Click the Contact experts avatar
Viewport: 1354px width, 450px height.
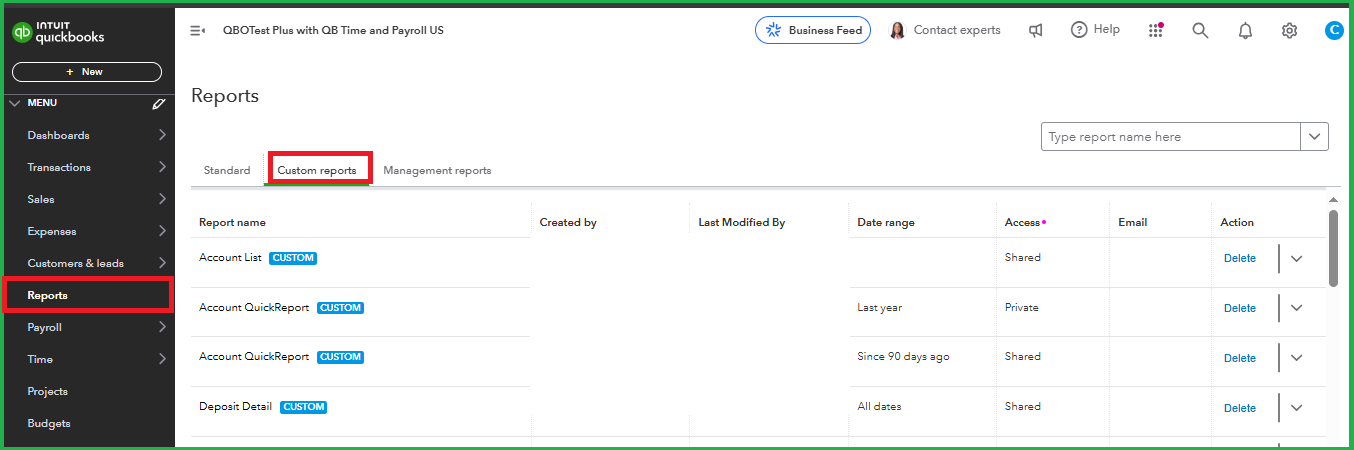click(x=897, y=30)
